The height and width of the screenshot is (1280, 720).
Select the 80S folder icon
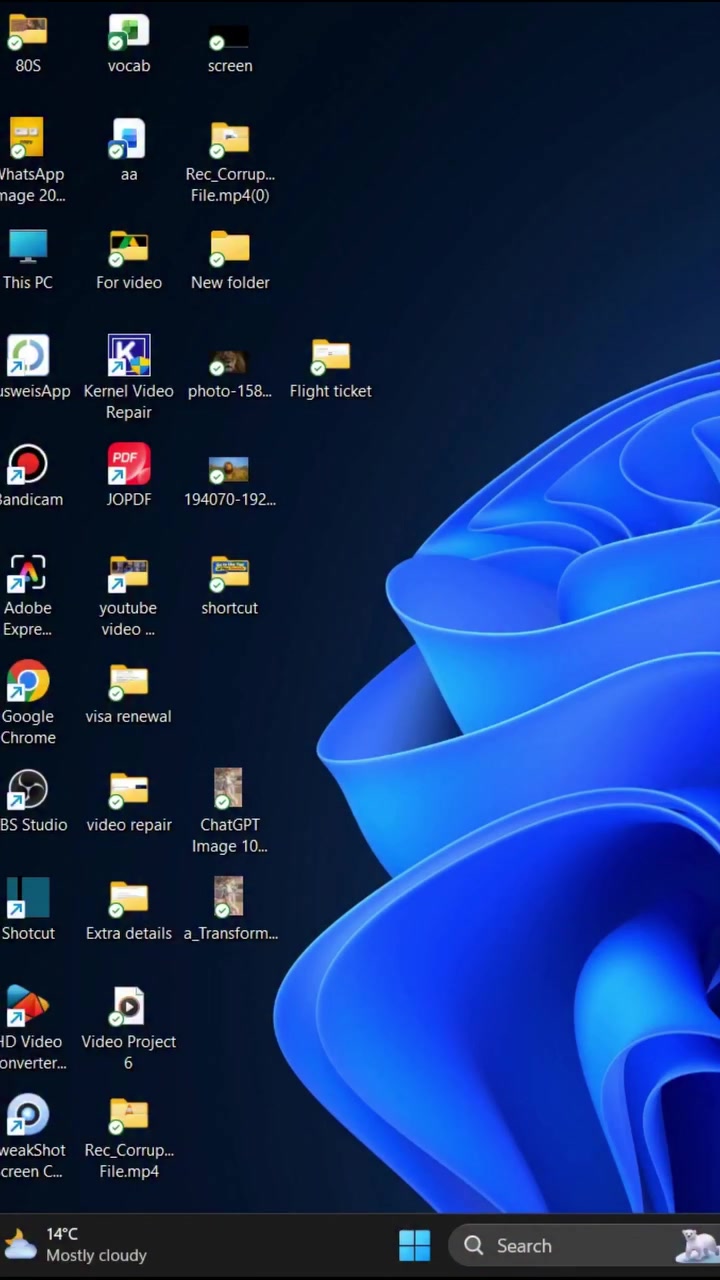coord(27,32)
